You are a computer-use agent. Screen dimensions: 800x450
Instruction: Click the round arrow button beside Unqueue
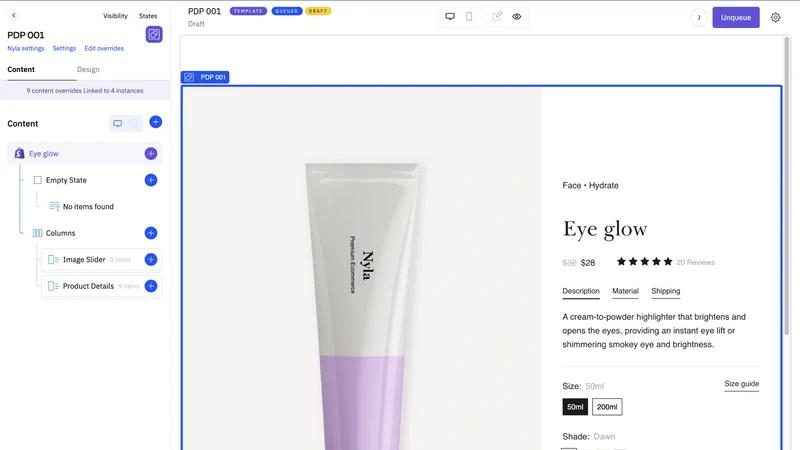[x=699, y=17]
